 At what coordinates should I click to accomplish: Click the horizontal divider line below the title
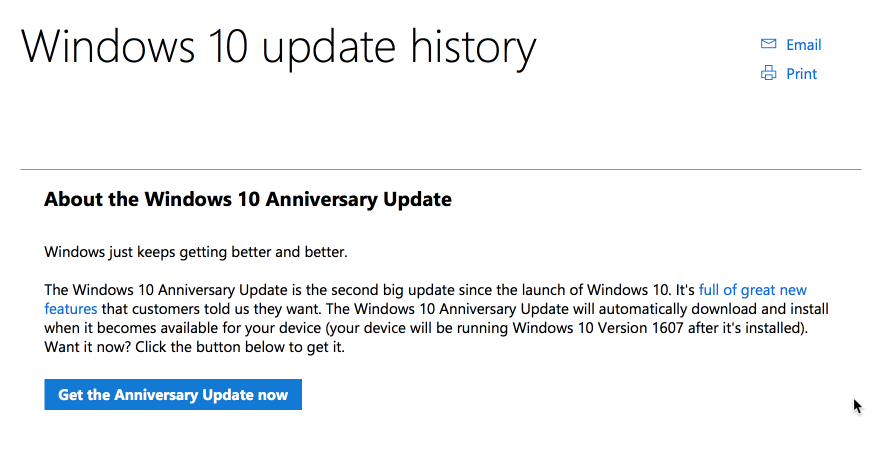click(441, 169)
